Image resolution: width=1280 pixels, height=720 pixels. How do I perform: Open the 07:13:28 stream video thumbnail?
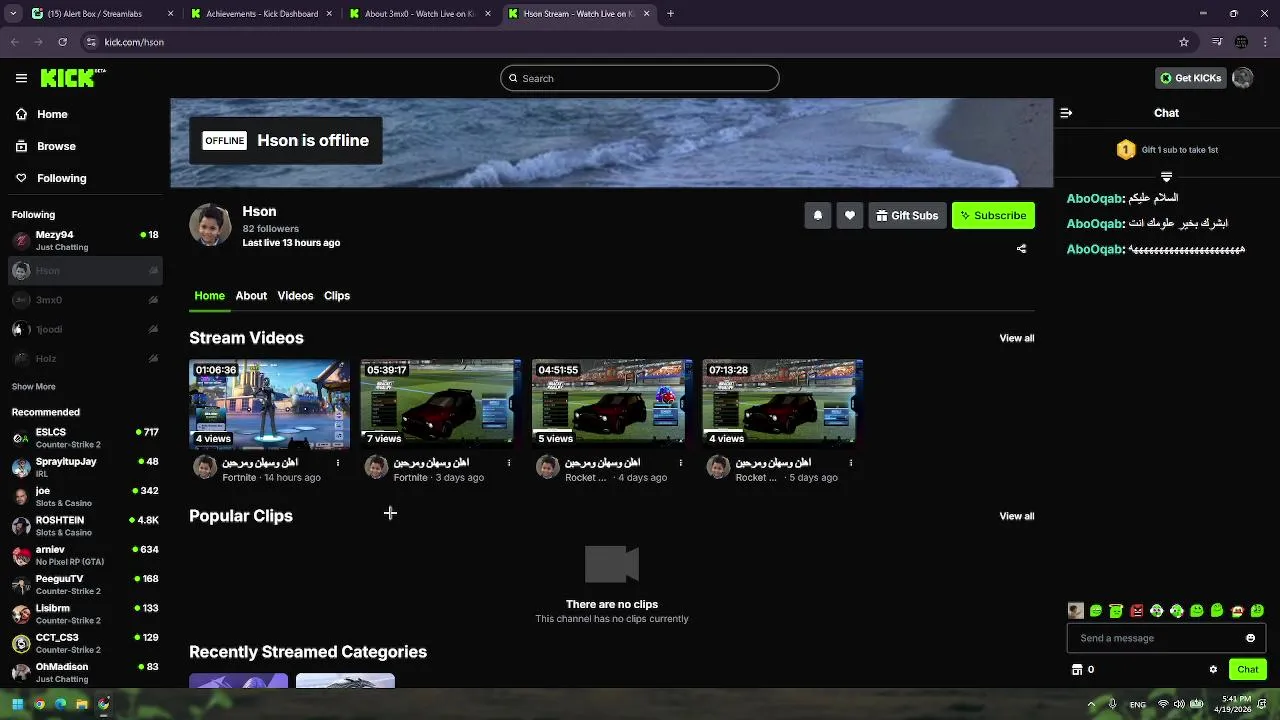point(783,404)
